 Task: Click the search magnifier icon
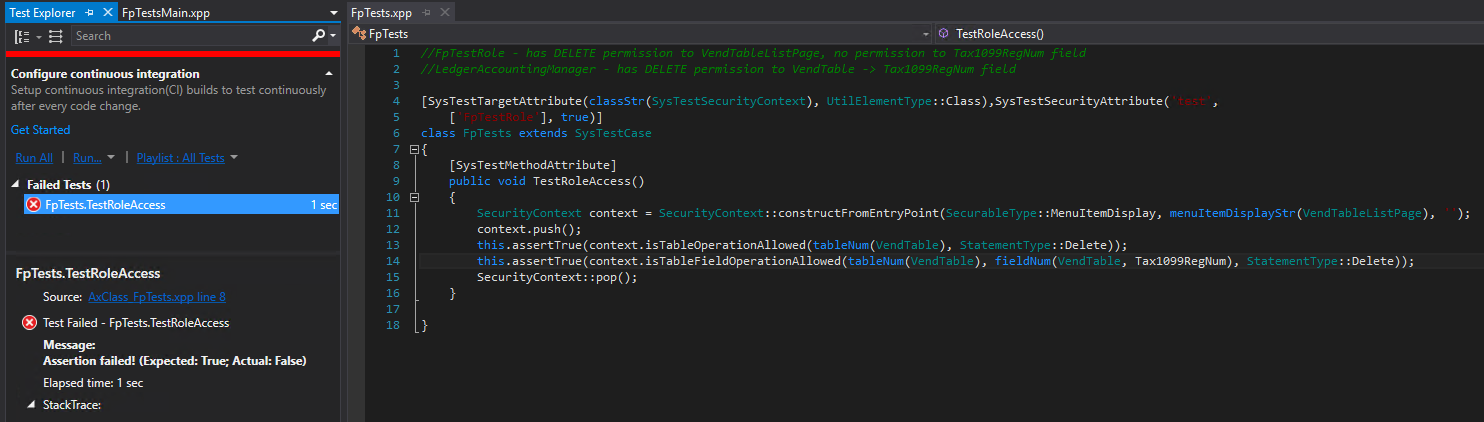click(x=319, y=35)
